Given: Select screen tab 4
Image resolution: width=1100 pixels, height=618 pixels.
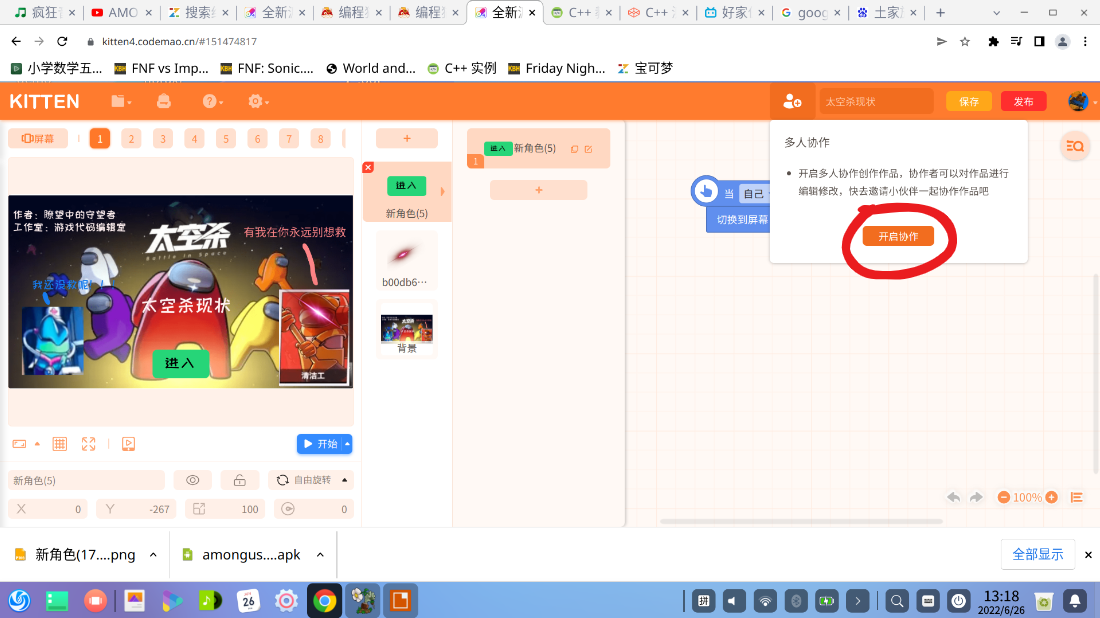Looking at the screenshot, I should [194, 139].
